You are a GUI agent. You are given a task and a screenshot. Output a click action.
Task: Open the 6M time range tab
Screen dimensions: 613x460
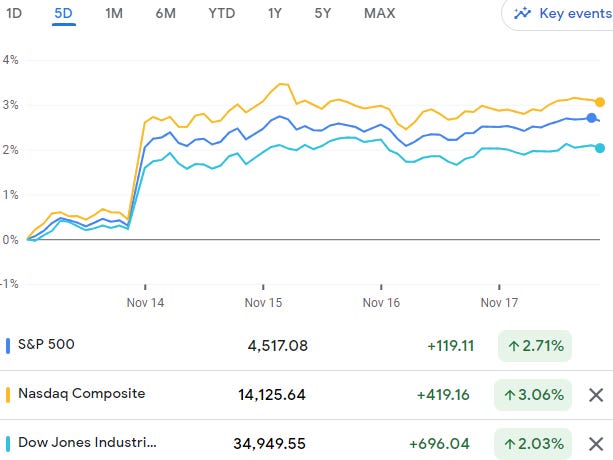(166, 13)
